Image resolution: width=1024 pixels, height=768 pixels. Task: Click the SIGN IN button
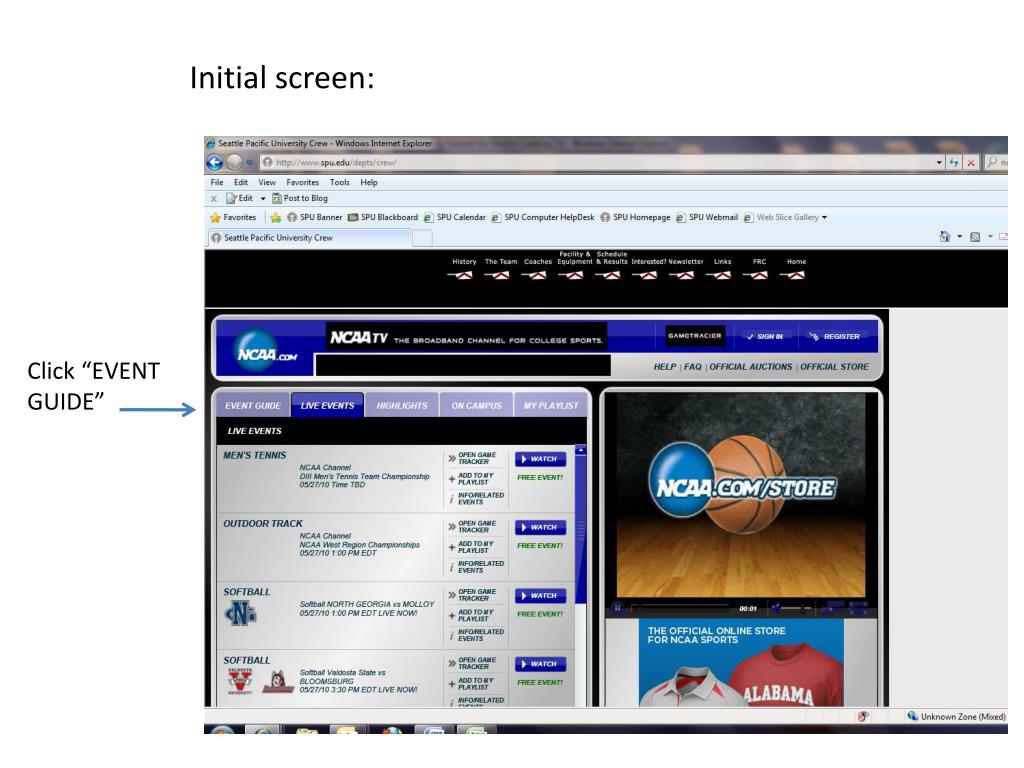(x=765, y=336)
